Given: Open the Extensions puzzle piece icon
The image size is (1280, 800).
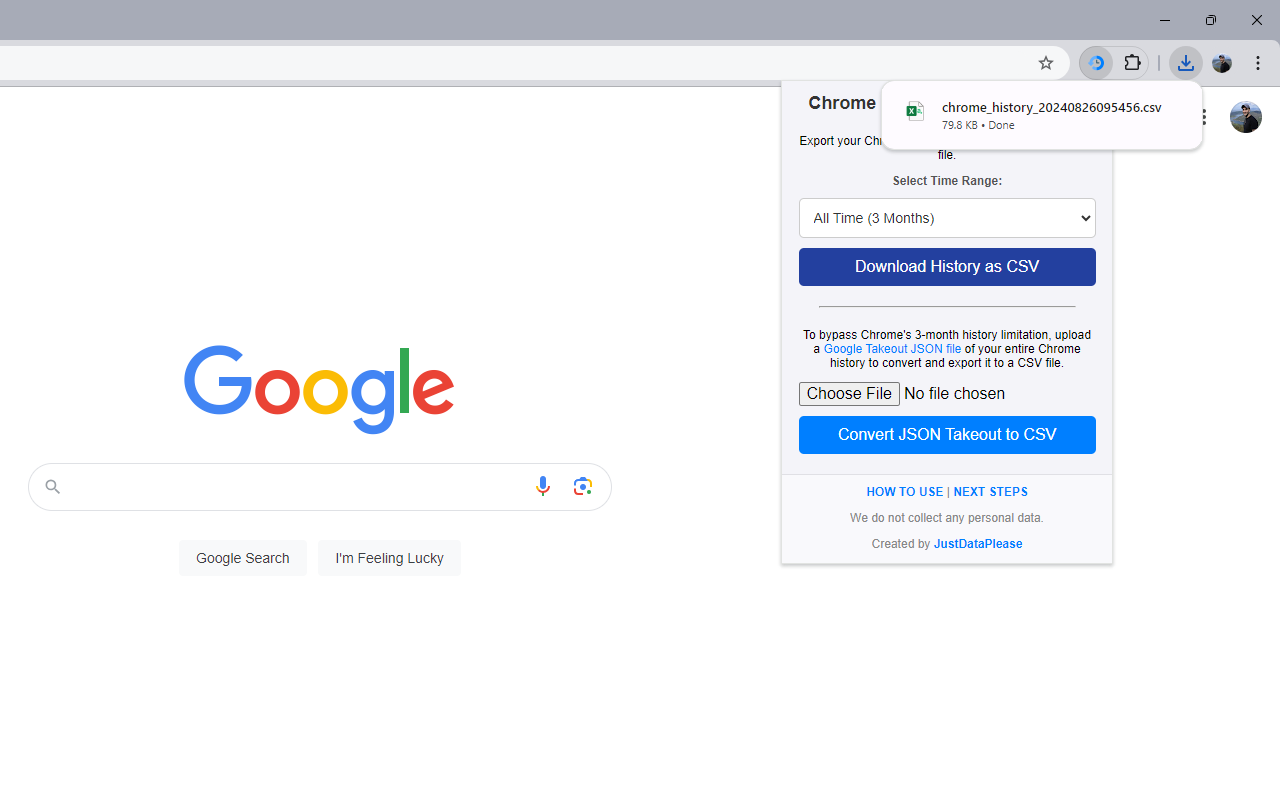Looking at the screenshot, I should point(1133,63).
